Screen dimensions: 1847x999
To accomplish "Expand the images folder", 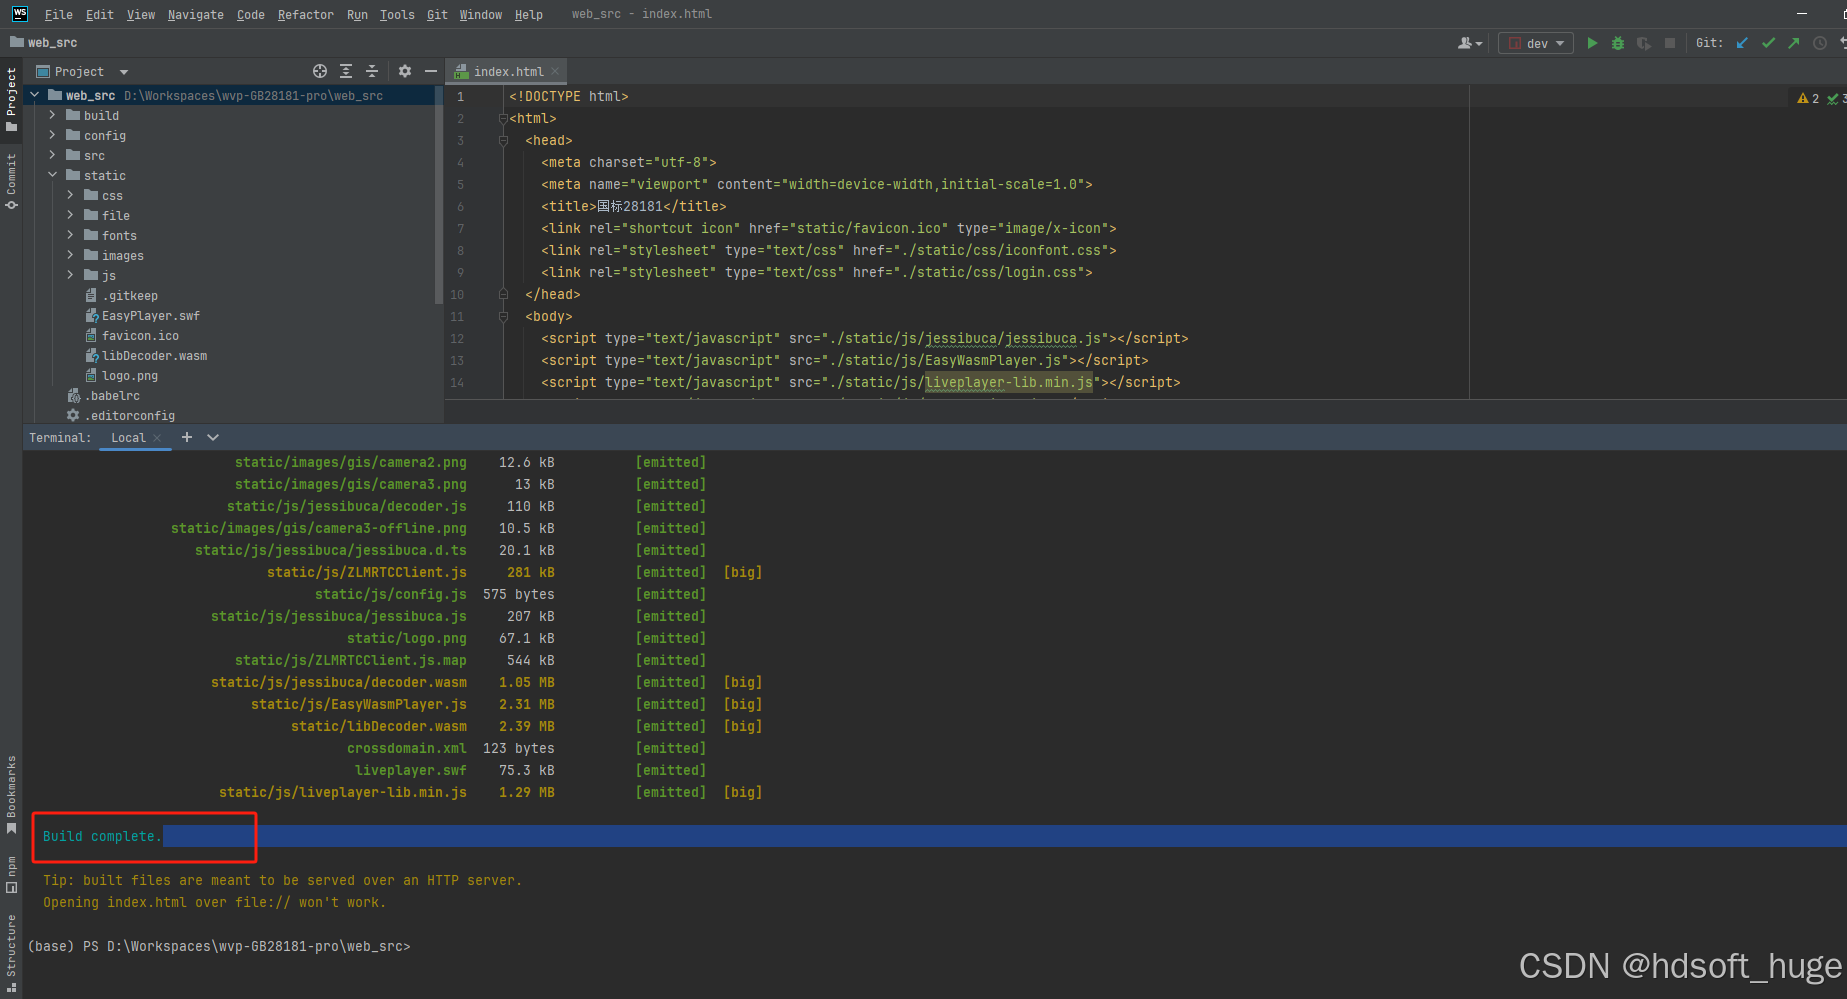I will click(x=71, y=255).
